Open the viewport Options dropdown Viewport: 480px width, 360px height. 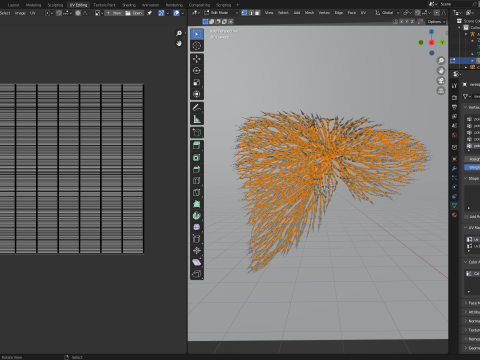pos(436,22)
